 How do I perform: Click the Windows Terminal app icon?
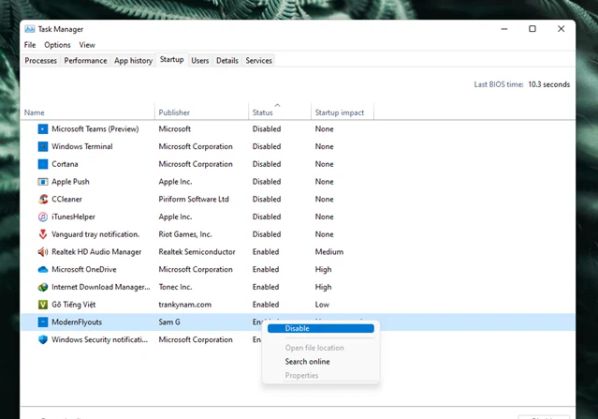click(x=43, y=146)
